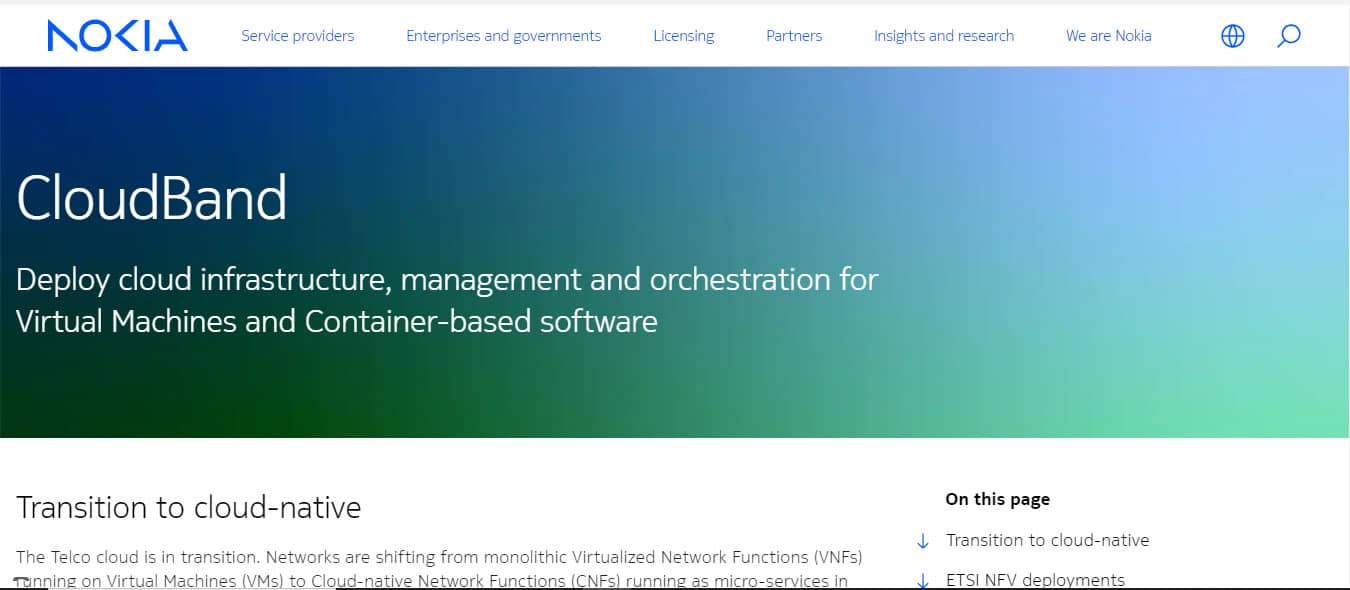Select the CloudBand hero banner description text
This screenshot has height=590, width=1350.
coord(446,300)
